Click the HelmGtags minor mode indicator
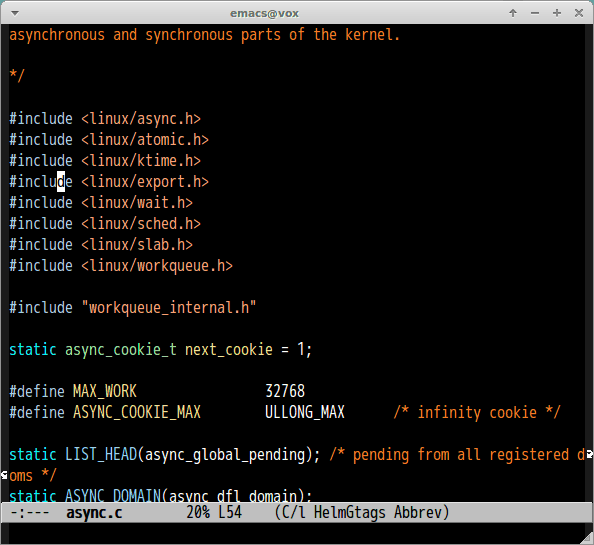Viewport: 594px width, 545px height. (x=350, y=513)
